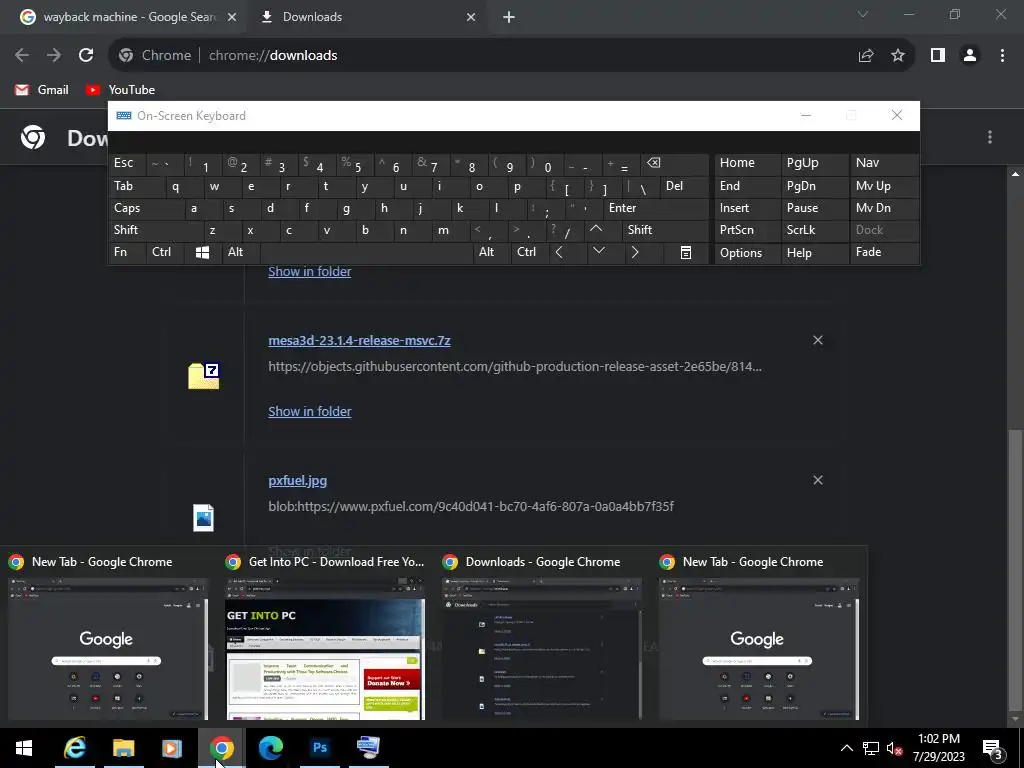
Task: Launch Internet Explorer from the taskbar
Action: [x=74, y=748]
